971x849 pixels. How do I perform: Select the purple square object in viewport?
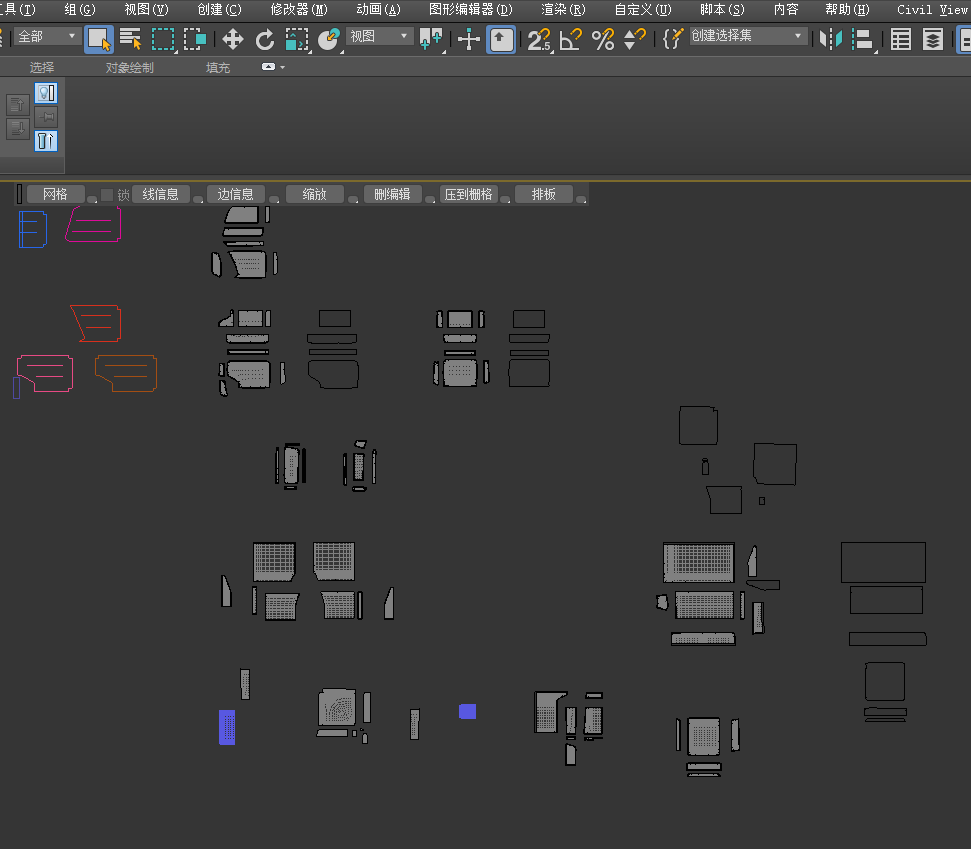click(x=468, y=712)
